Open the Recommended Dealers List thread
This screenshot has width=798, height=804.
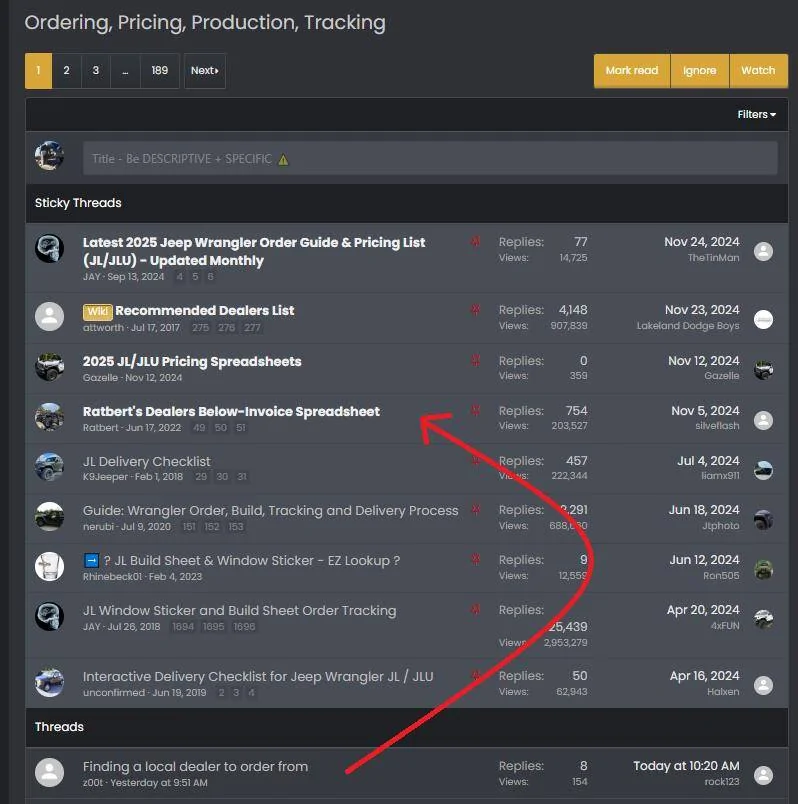pos(205,310)
